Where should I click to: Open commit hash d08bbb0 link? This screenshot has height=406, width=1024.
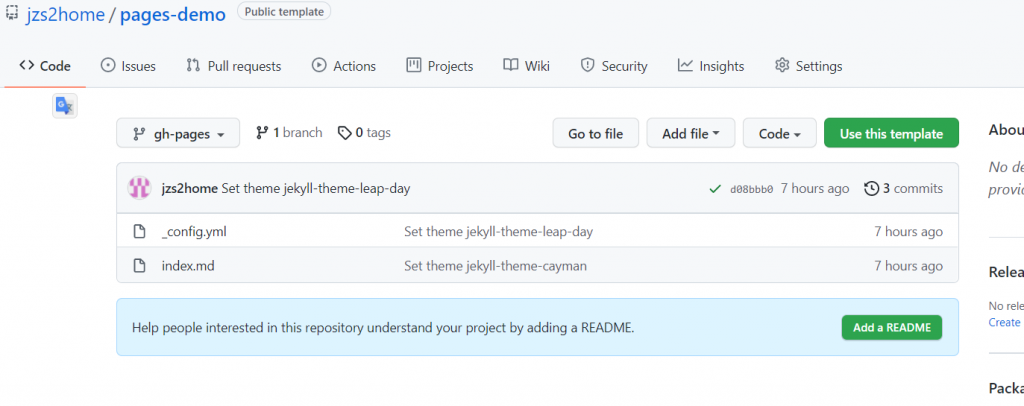(752, 189)
